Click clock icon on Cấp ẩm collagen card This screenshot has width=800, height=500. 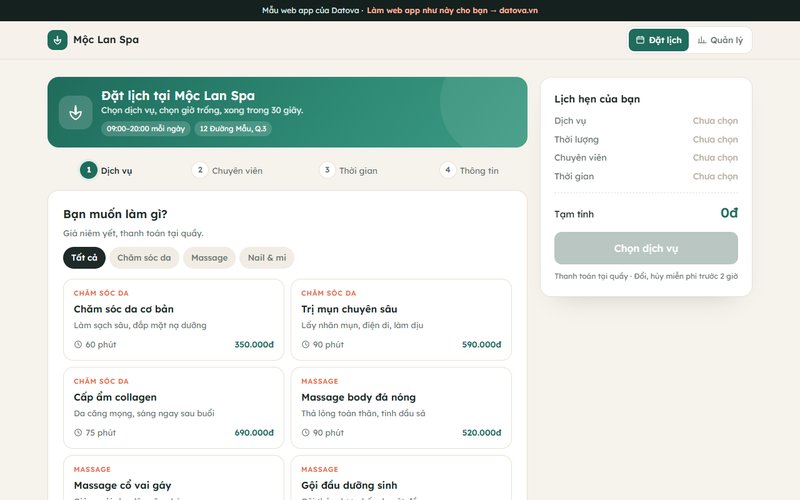tap(78, 433)
